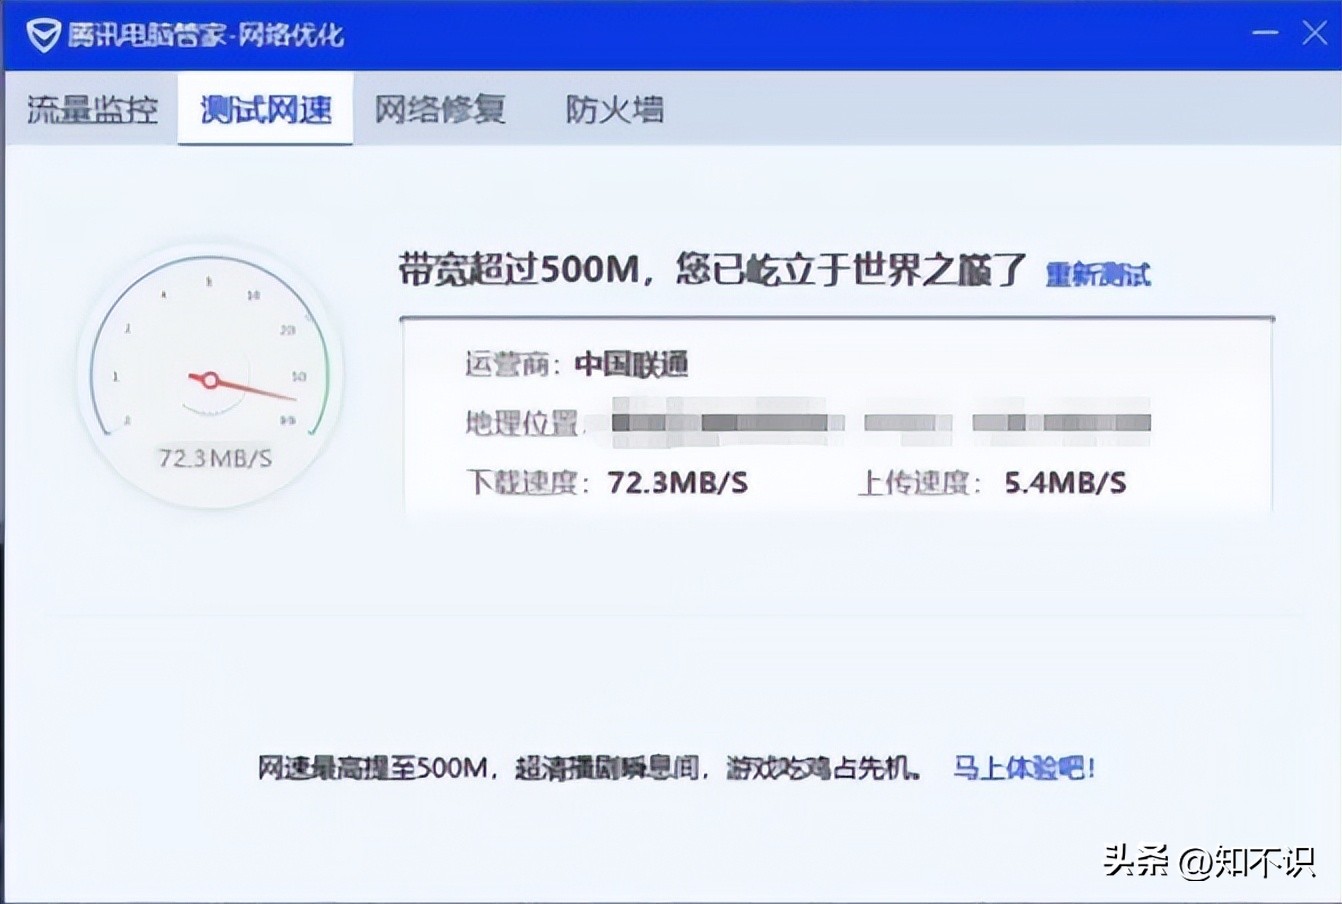The image size is (1342, 904).
Task: Click the promotional text about 500M speed
Action: click(x=590, y=768)
